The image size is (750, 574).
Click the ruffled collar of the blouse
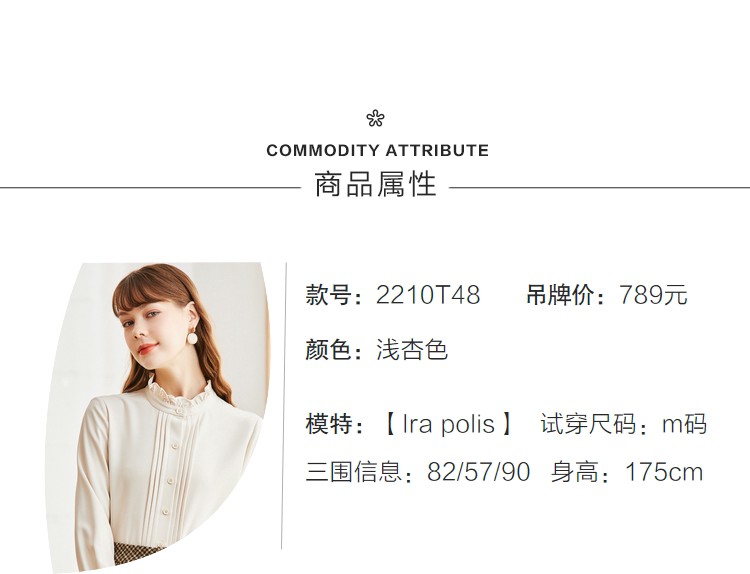pyautogui.click(x=180, y=393)
